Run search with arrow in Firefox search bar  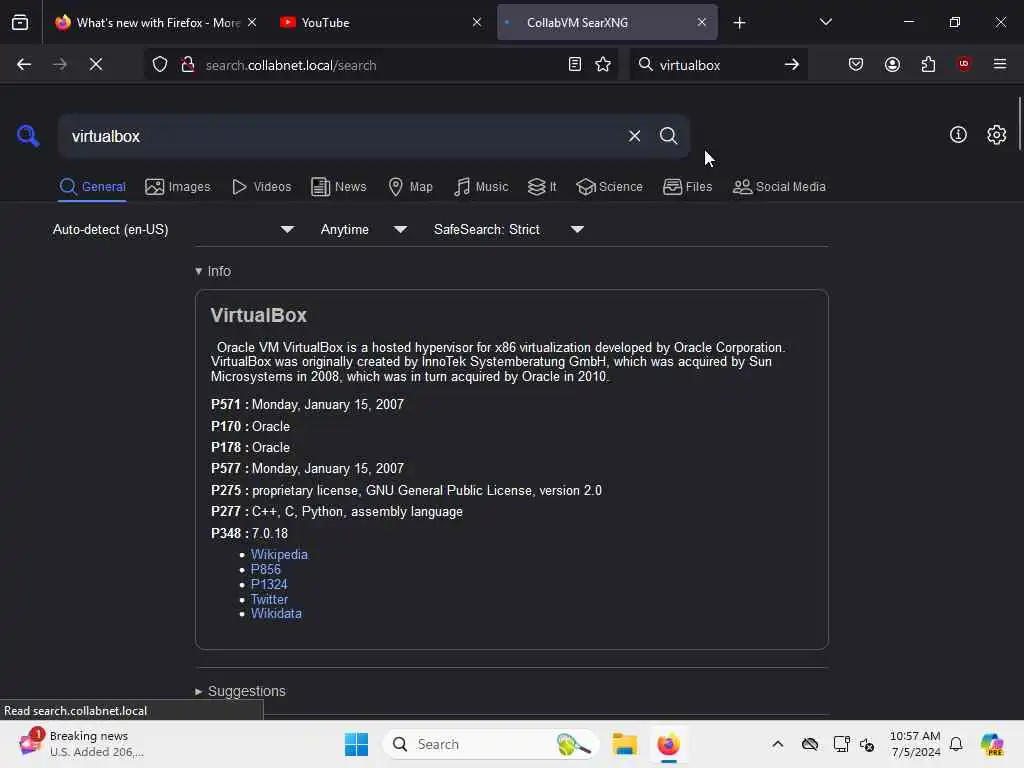792,65
